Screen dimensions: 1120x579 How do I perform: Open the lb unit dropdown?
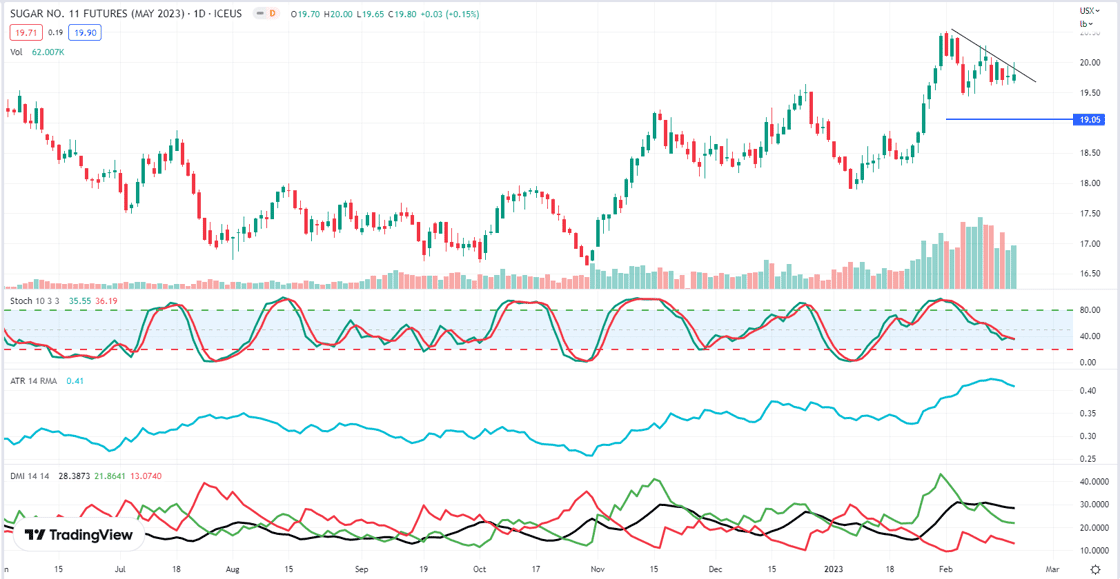coord(1086,24)
